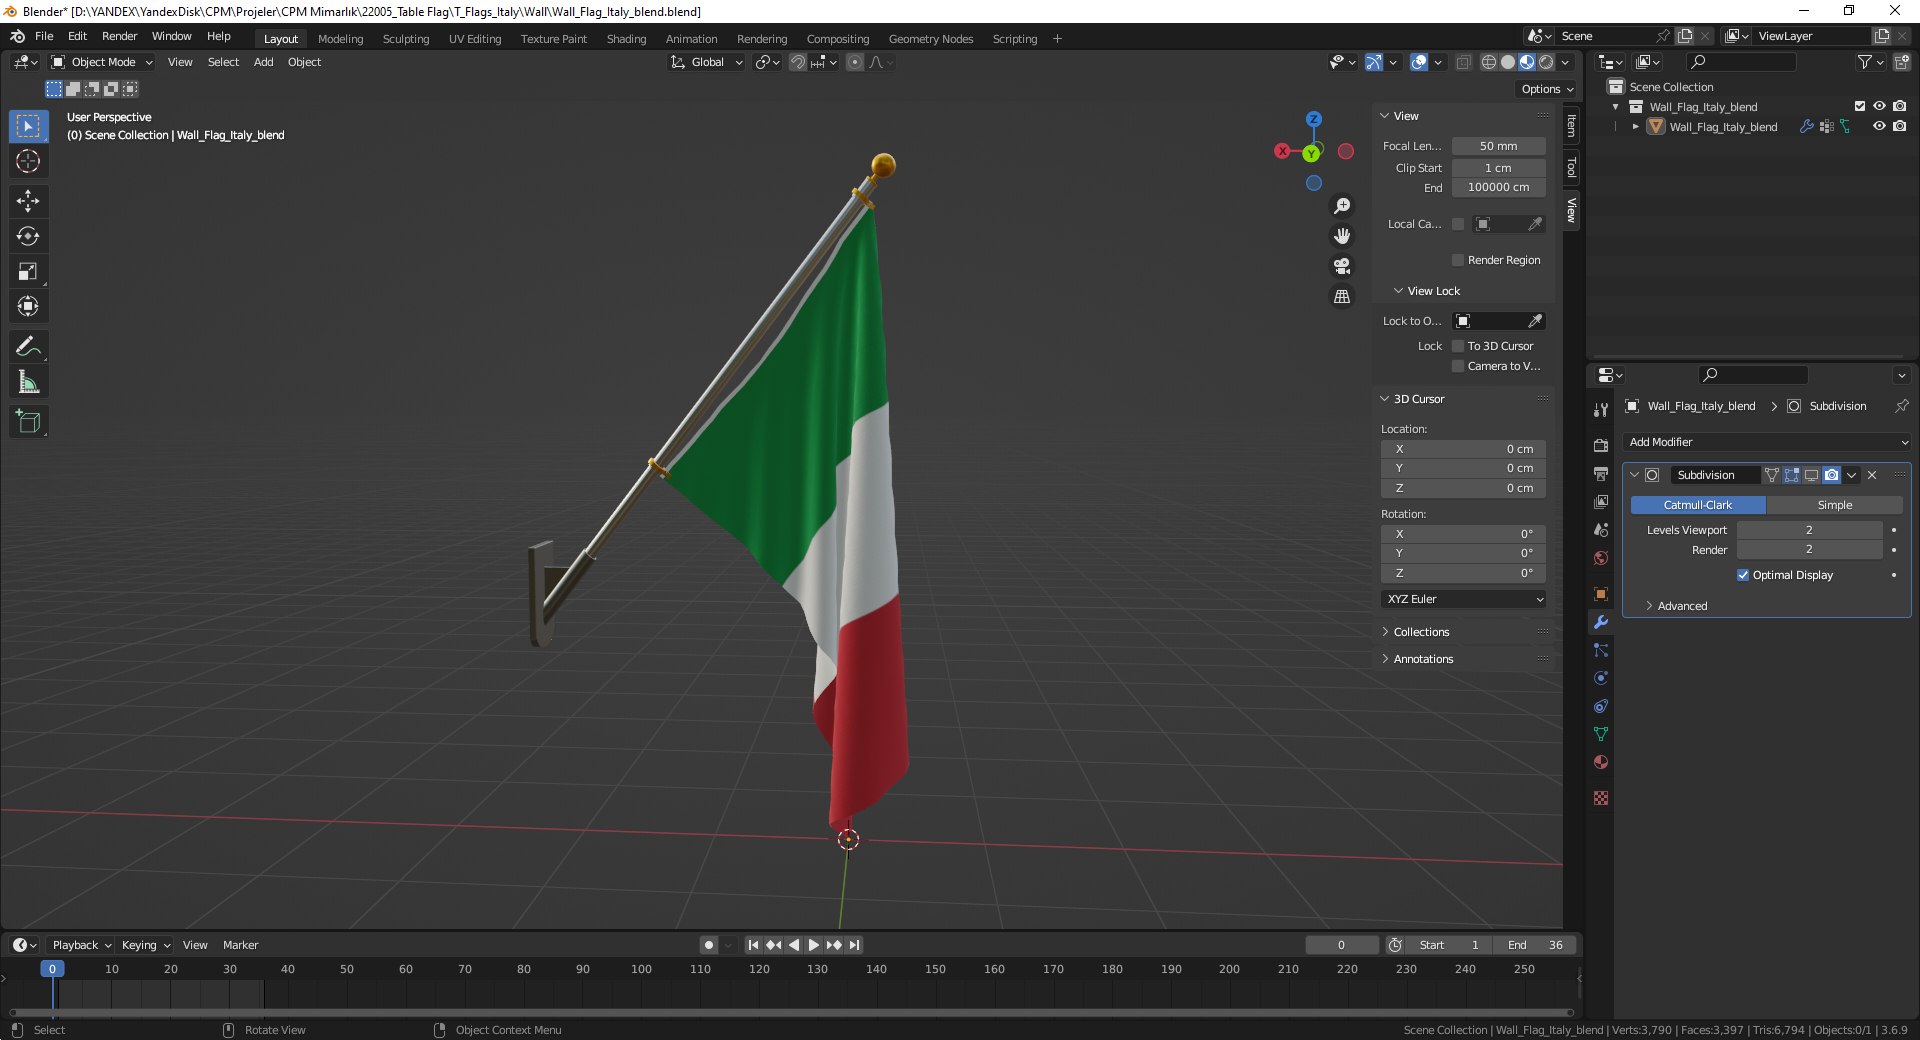
Task: Select the Annotate tool
Action: tap(28, 347)
